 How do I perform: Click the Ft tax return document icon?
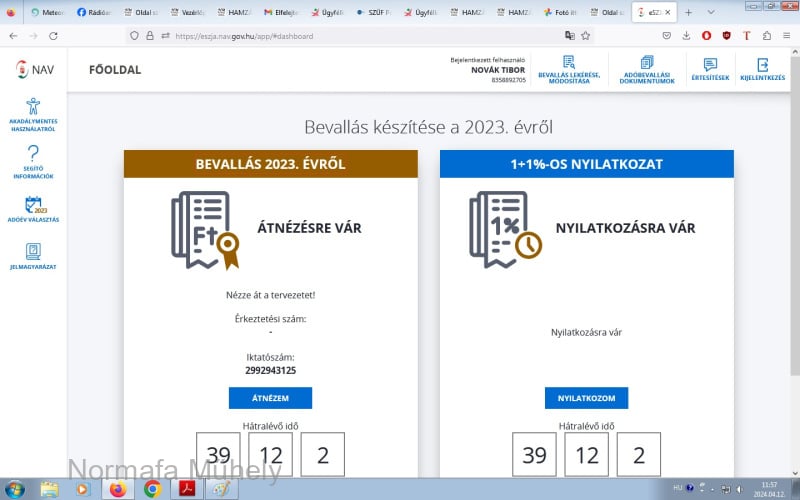tap(205, 230)
